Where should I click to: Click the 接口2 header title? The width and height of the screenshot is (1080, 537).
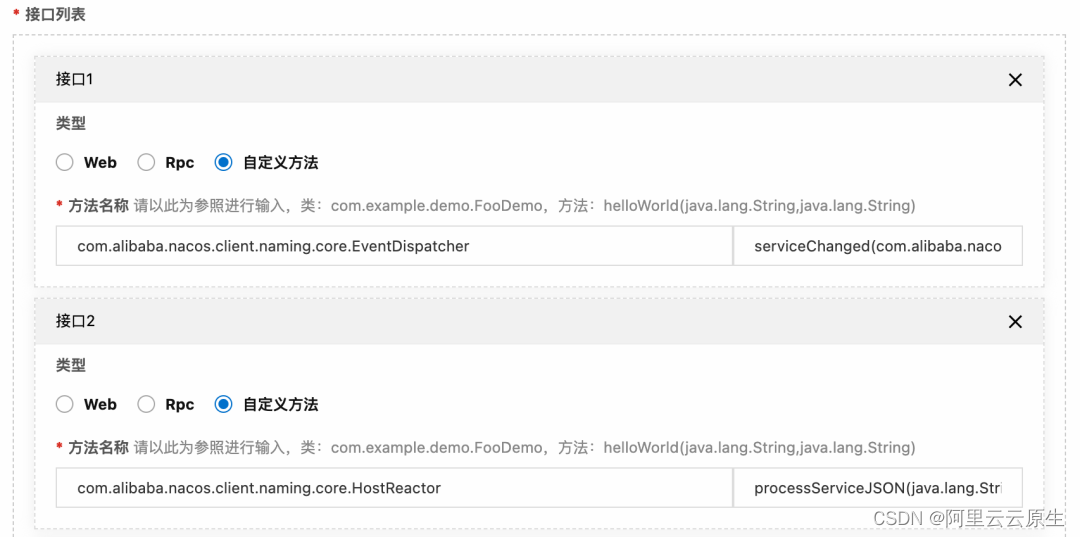(x=75, y=321)
